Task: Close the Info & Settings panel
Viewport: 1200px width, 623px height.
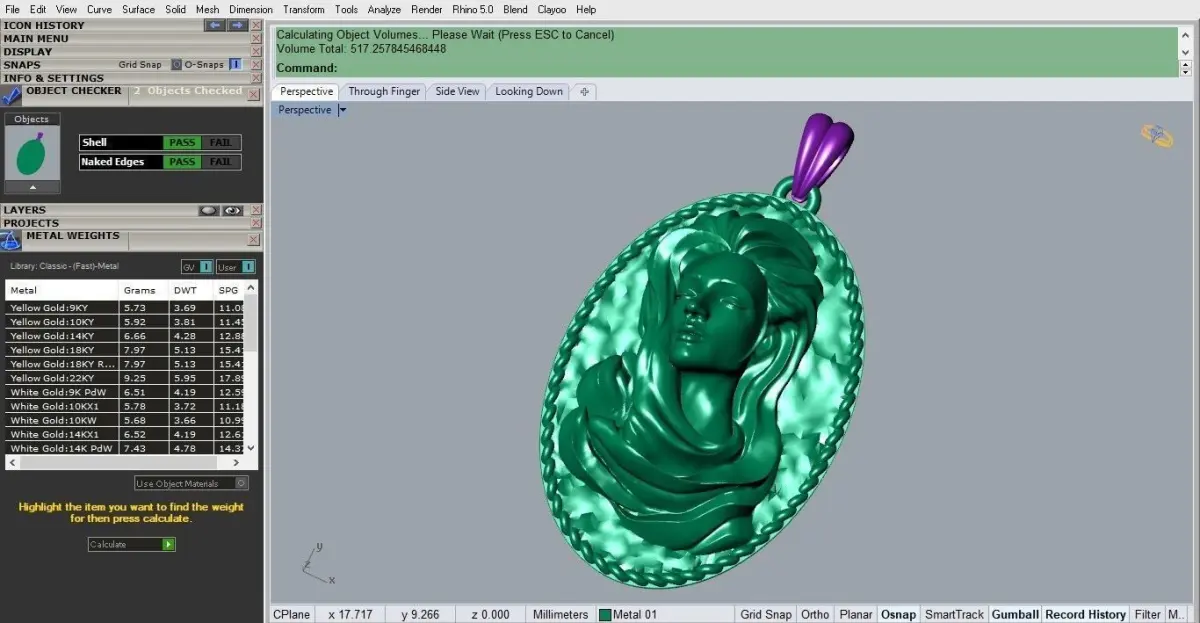Action: [x=256, y=77]
